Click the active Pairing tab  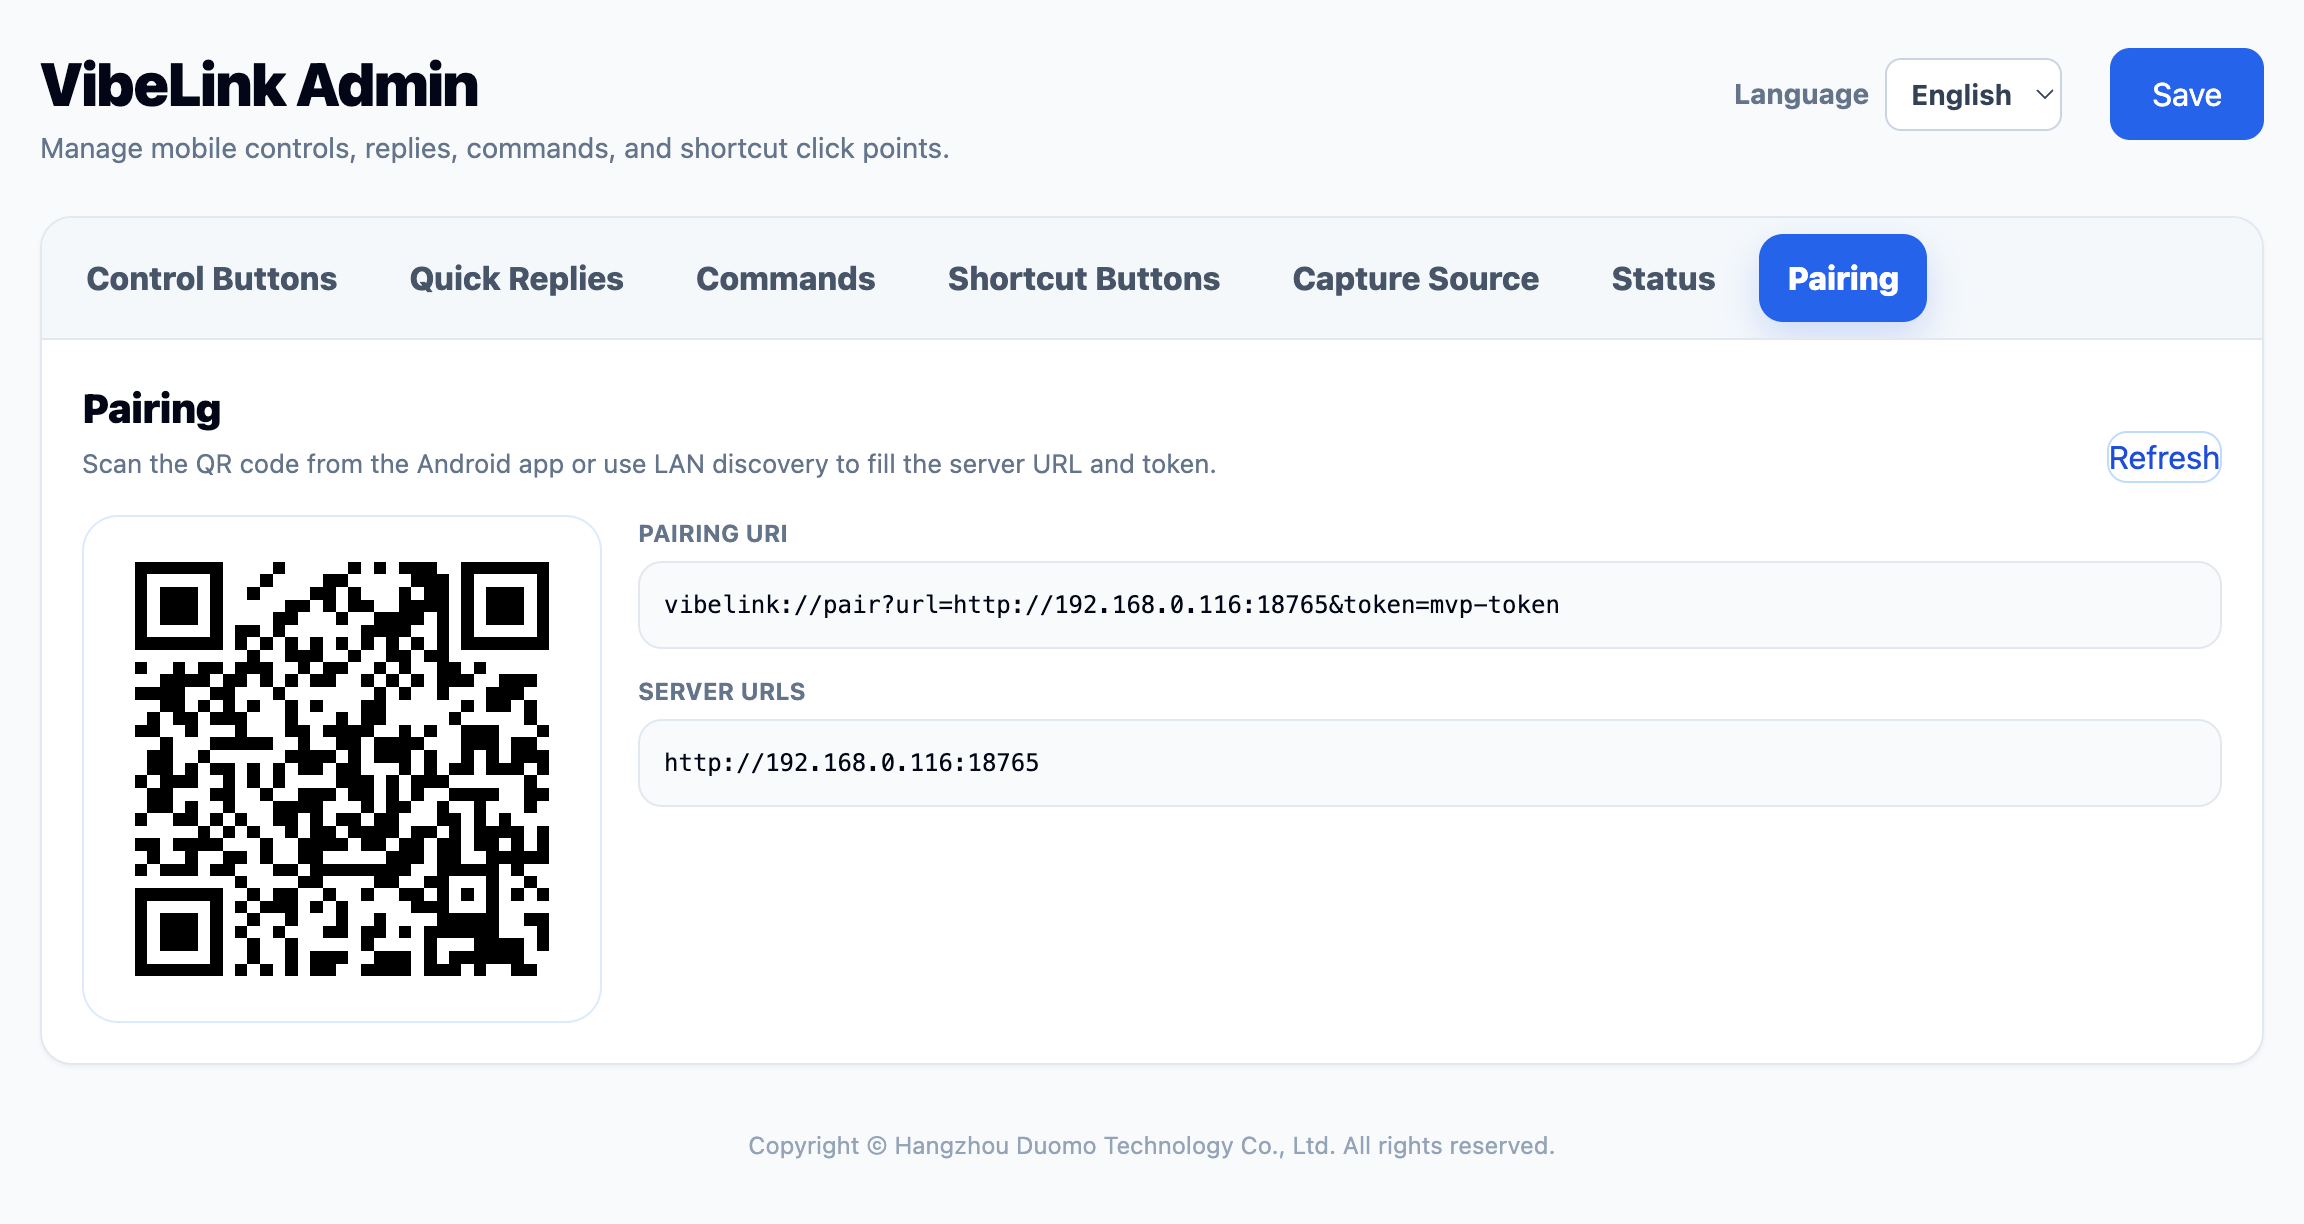click(1842, 278)
